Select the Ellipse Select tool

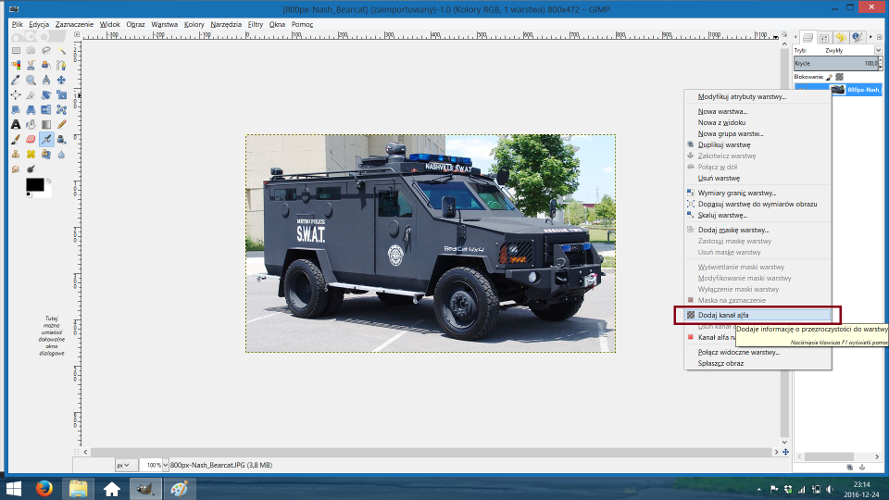pos(31,50)
